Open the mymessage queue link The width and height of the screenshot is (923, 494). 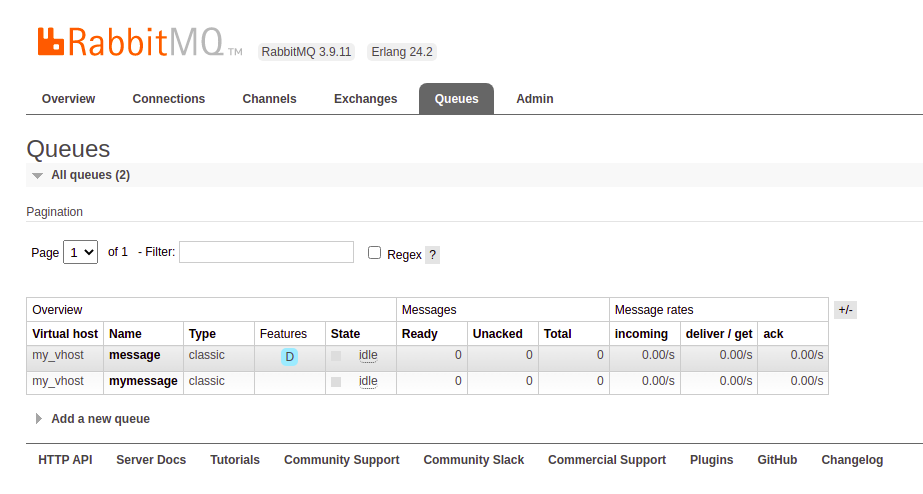143,381
